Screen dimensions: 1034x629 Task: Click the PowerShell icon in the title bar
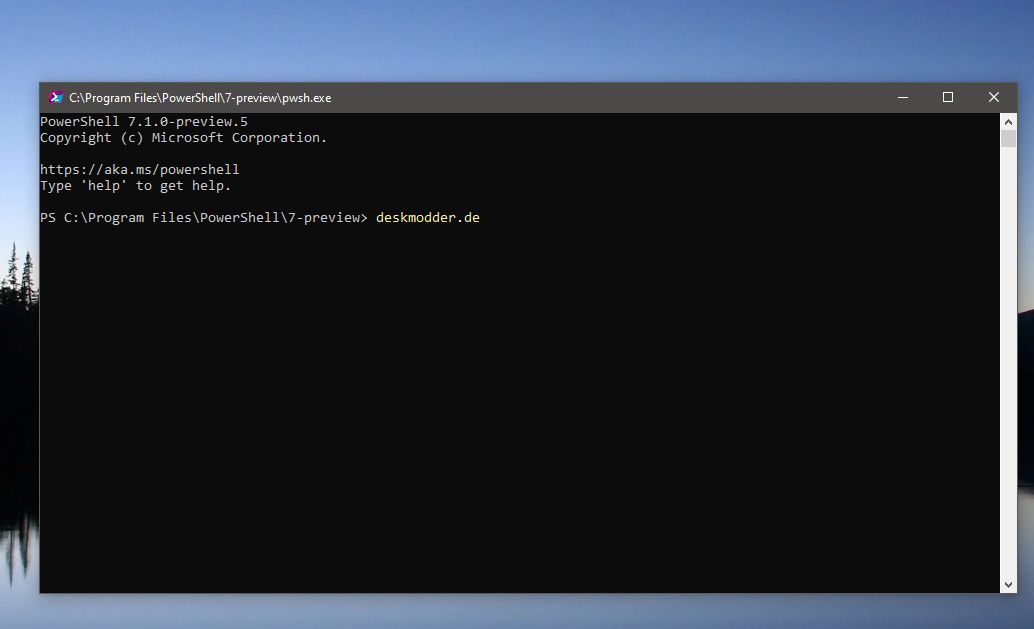point(56,98)
